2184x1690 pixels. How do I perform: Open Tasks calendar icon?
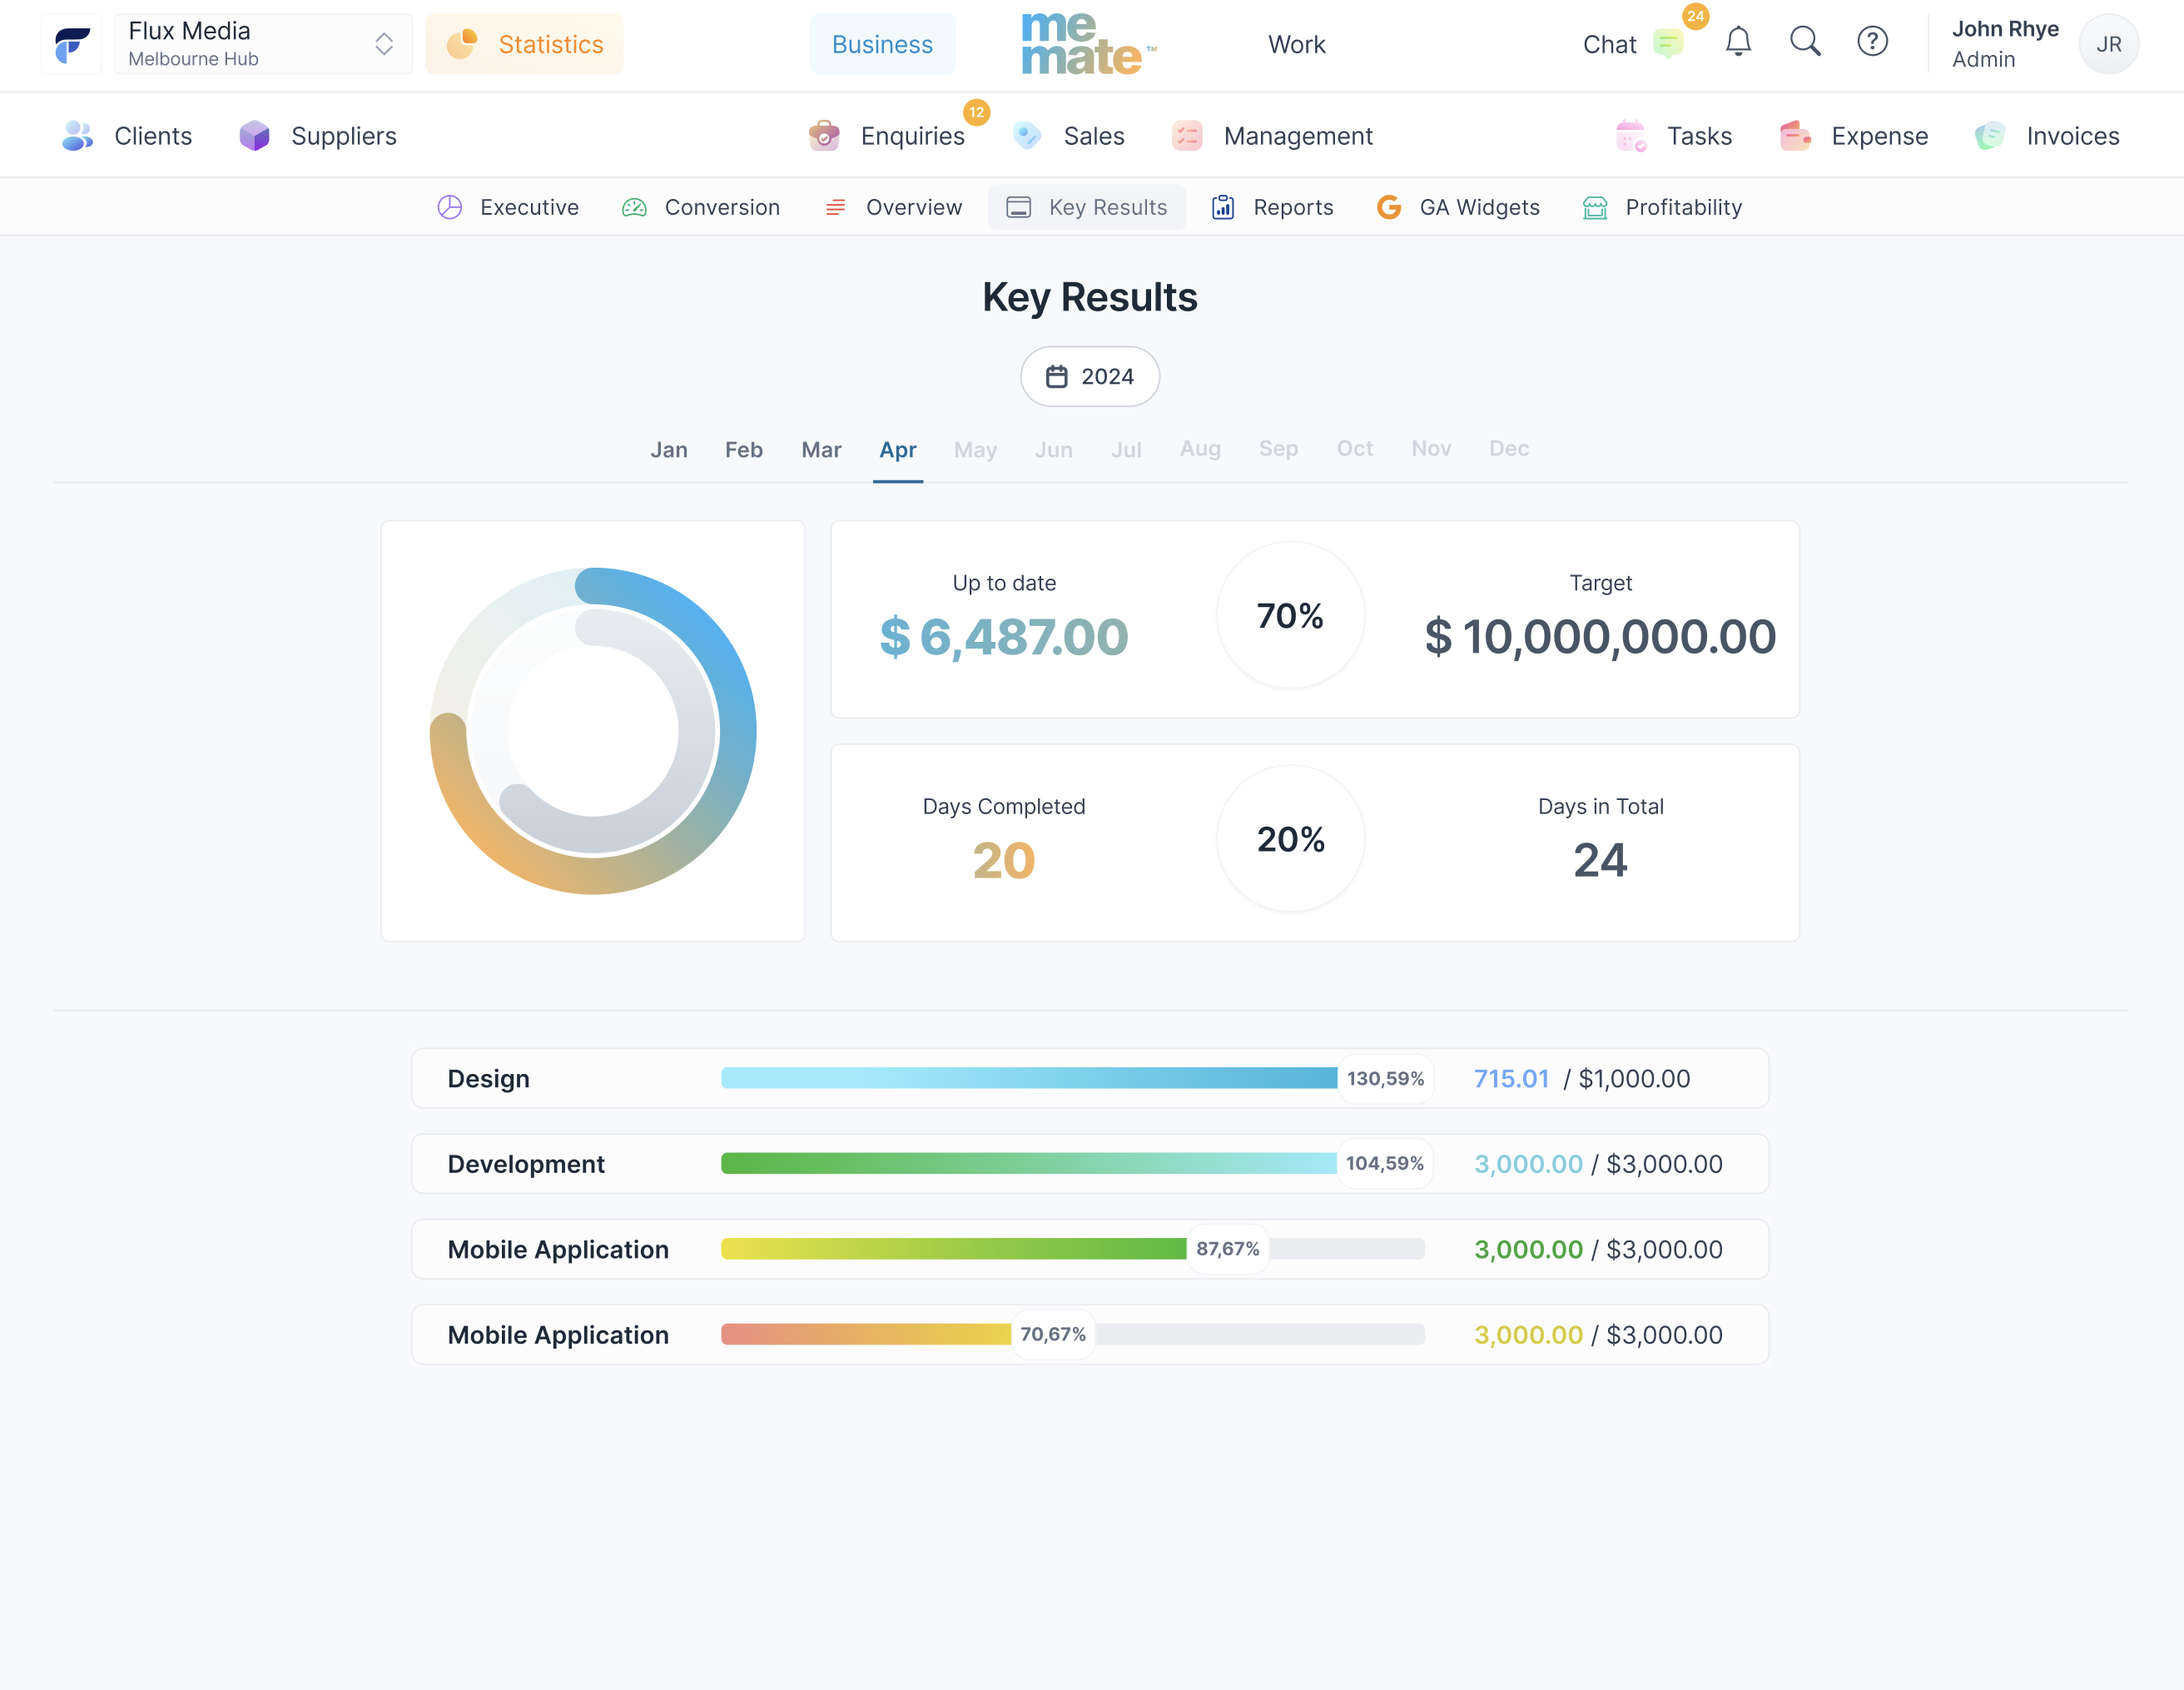tap(1630, 136)
